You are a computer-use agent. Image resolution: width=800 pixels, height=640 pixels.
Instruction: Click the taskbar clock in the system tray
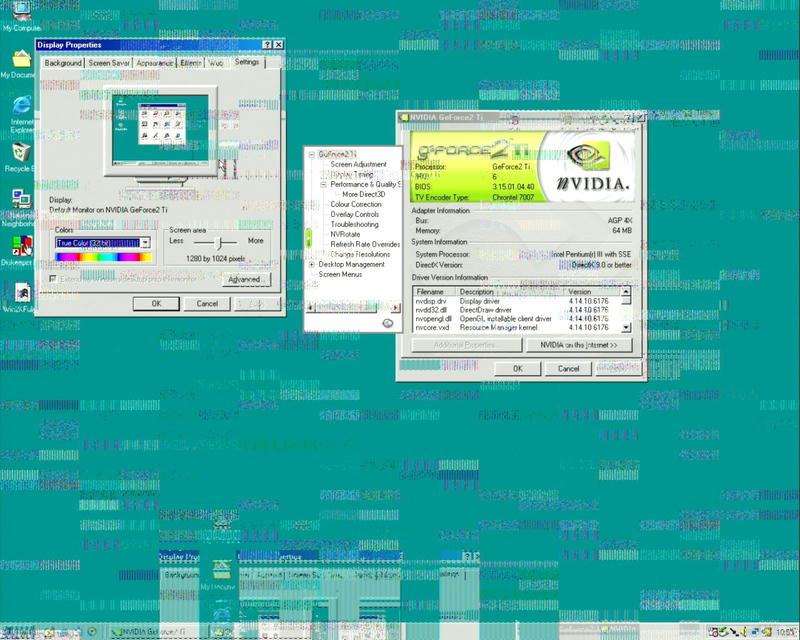click(x=786, y=632)
